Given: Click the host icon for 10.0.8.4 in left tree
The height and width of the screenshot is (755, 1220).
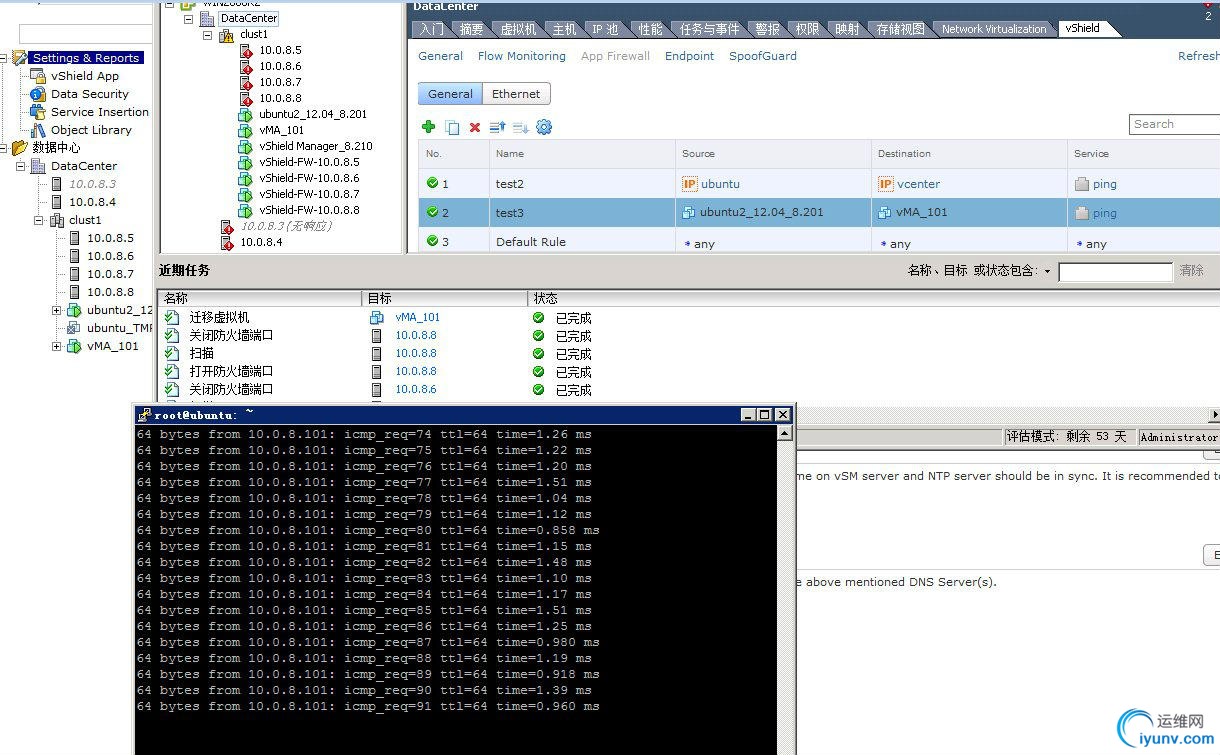Looking at the screenshot, I should point(57,202).
